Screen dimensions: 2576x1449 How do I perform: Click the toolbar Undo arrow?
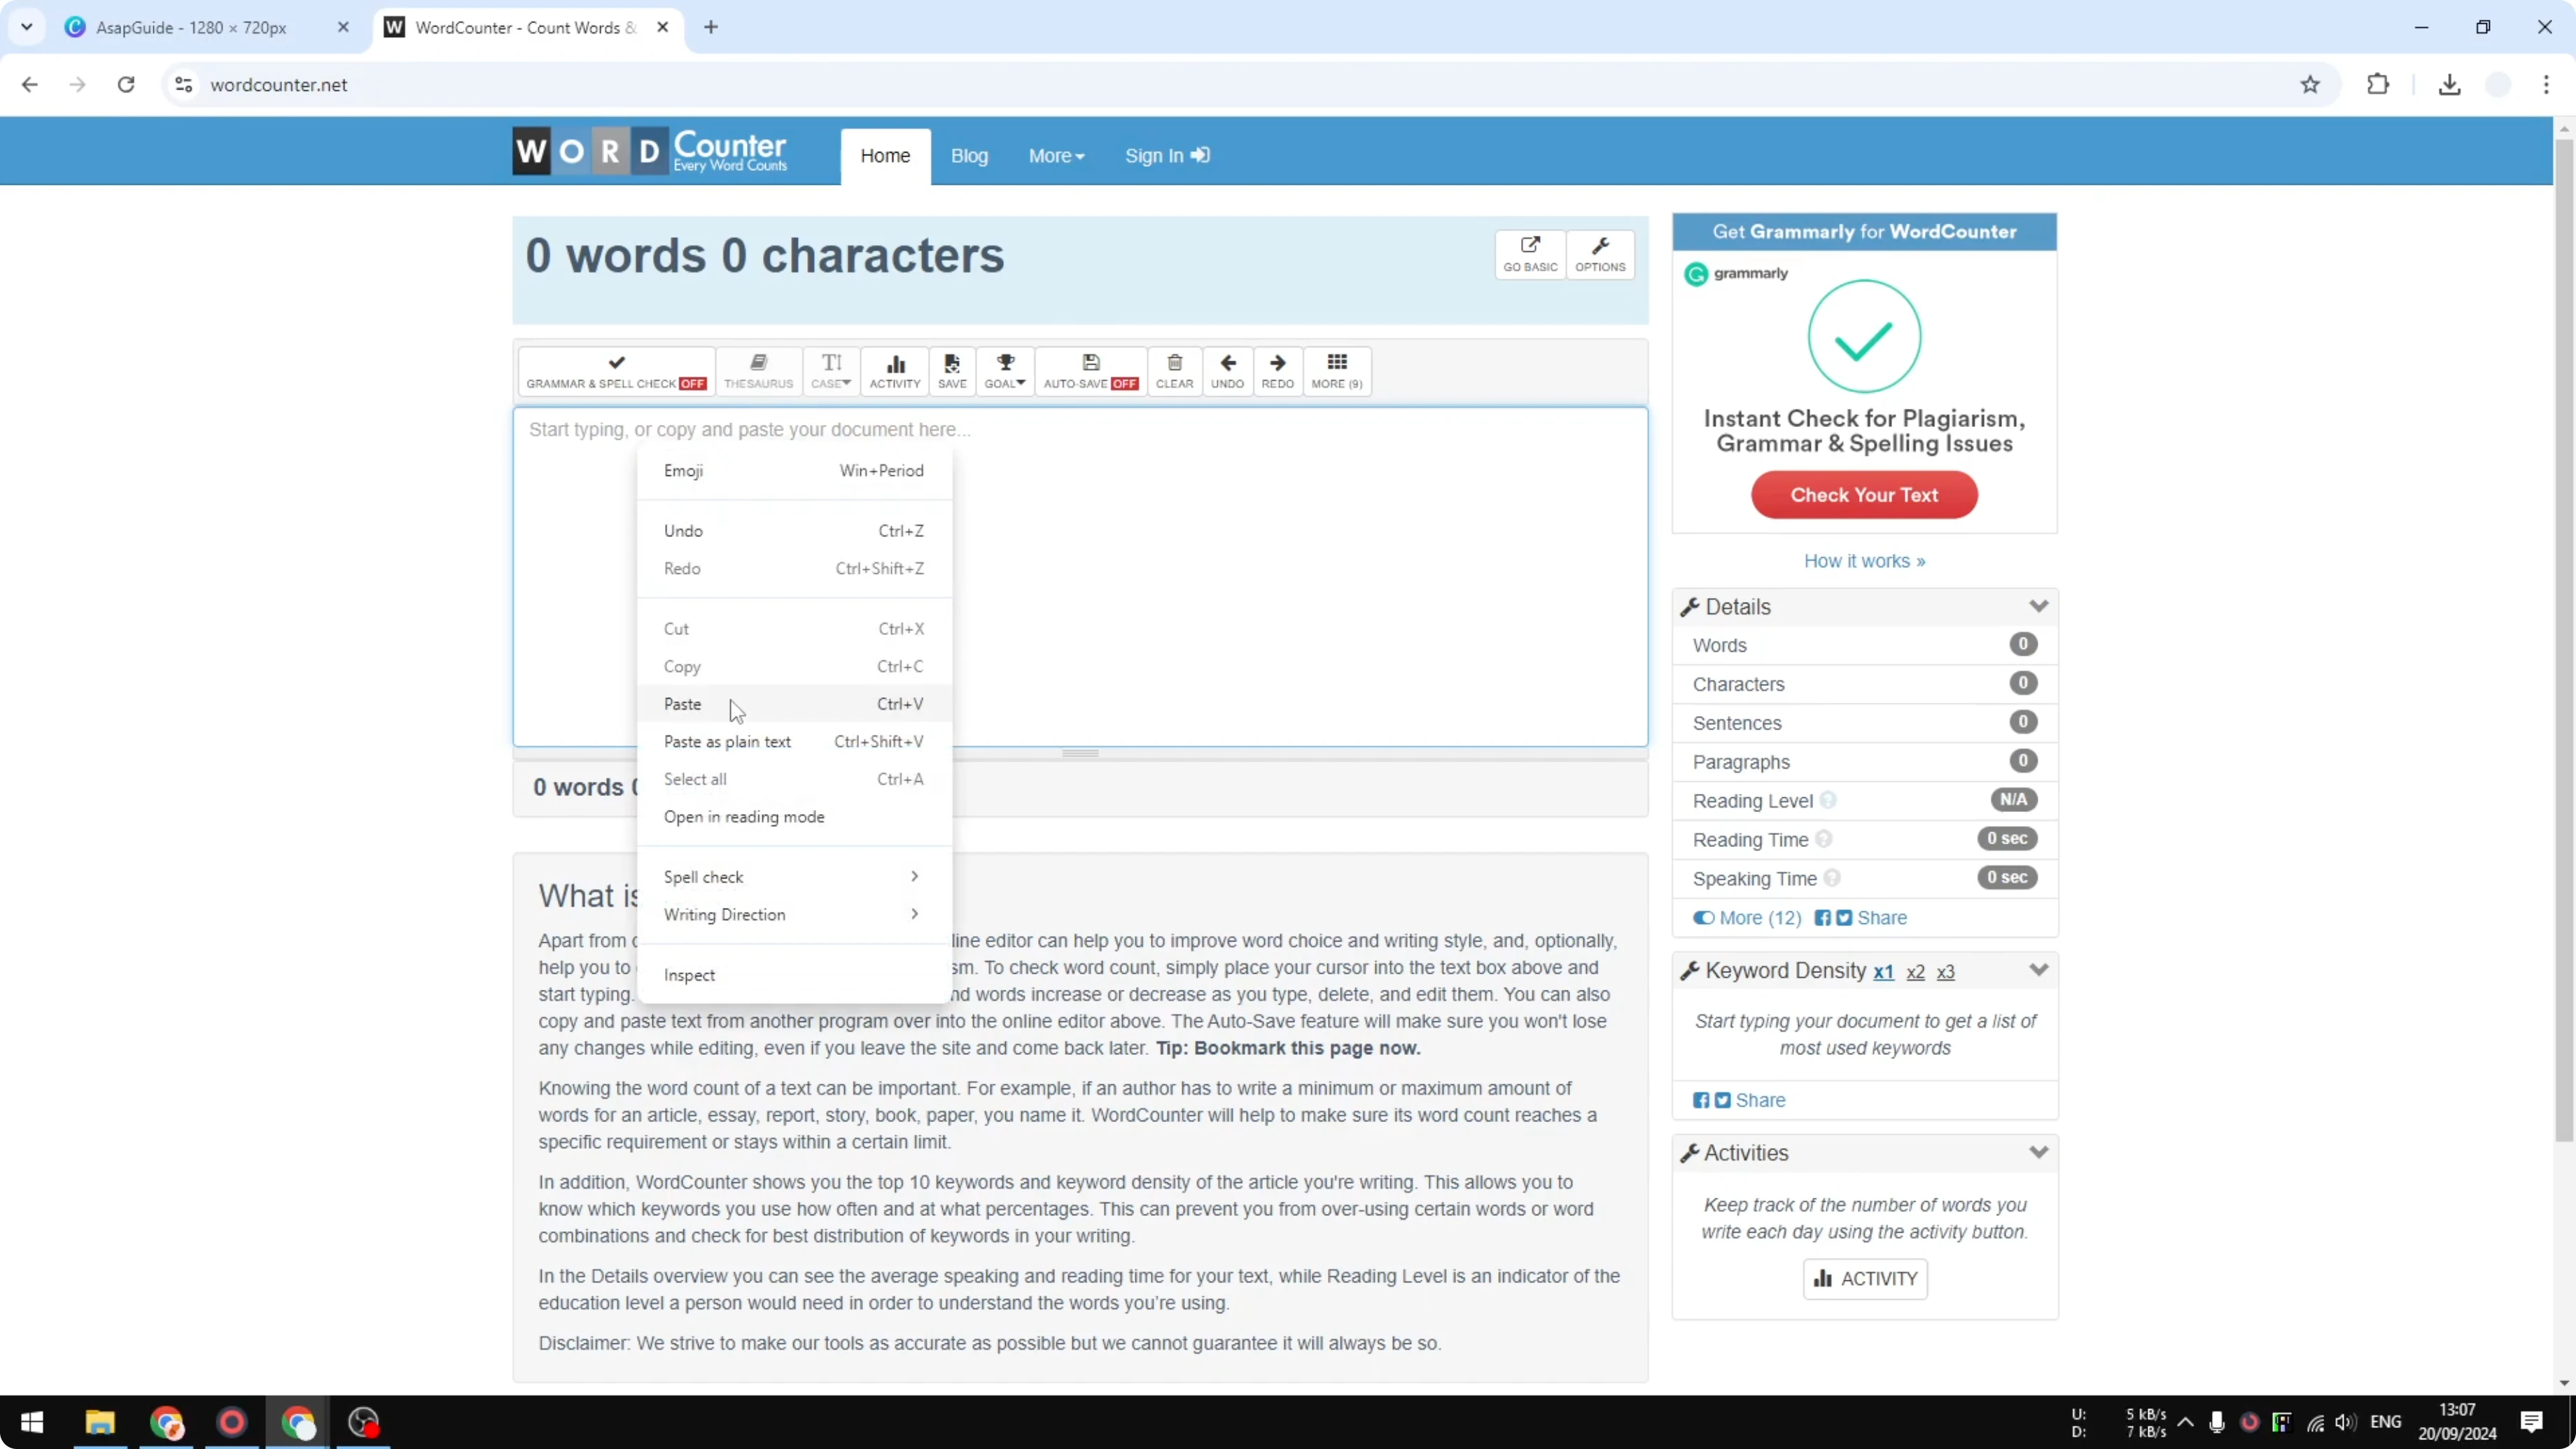click(1228, 371)
